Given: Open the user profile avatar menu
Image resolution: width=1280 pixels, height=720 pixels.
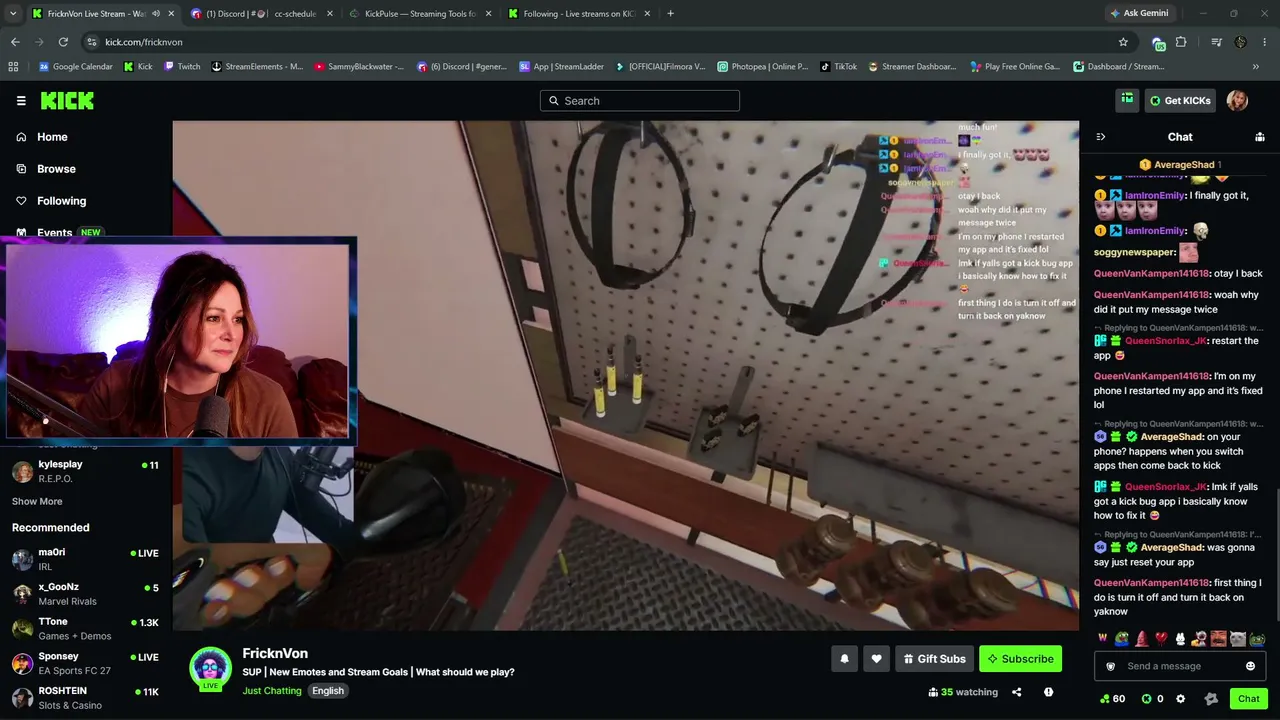Looking at the screenshot, I should [x=1237, y=100].
